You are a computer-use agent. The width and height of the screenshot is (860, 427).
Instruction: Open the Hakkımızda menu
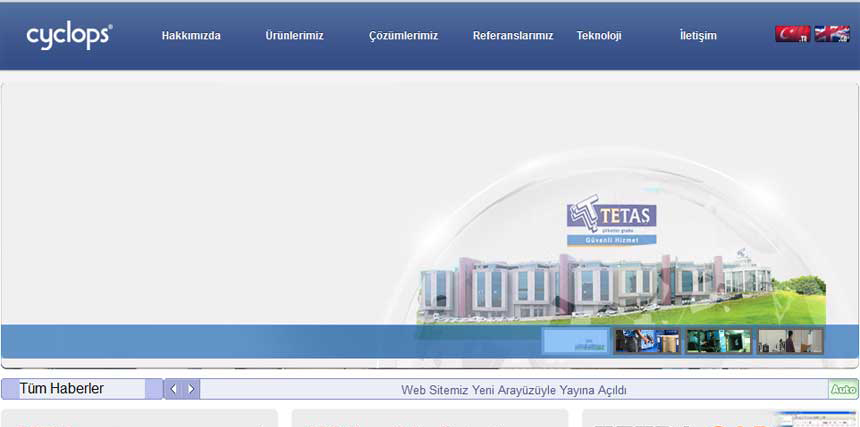tap(191, 36)
